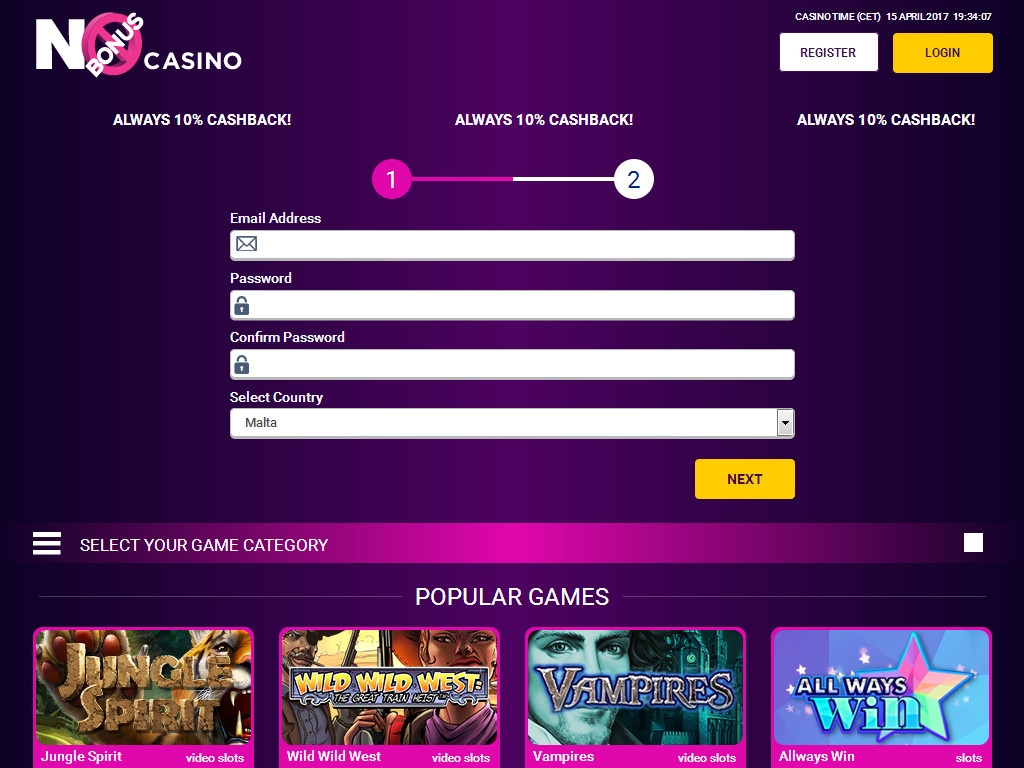1024x768 pixels.
Task: Expand Select Your Game Category bar
Action: (512, 543)
